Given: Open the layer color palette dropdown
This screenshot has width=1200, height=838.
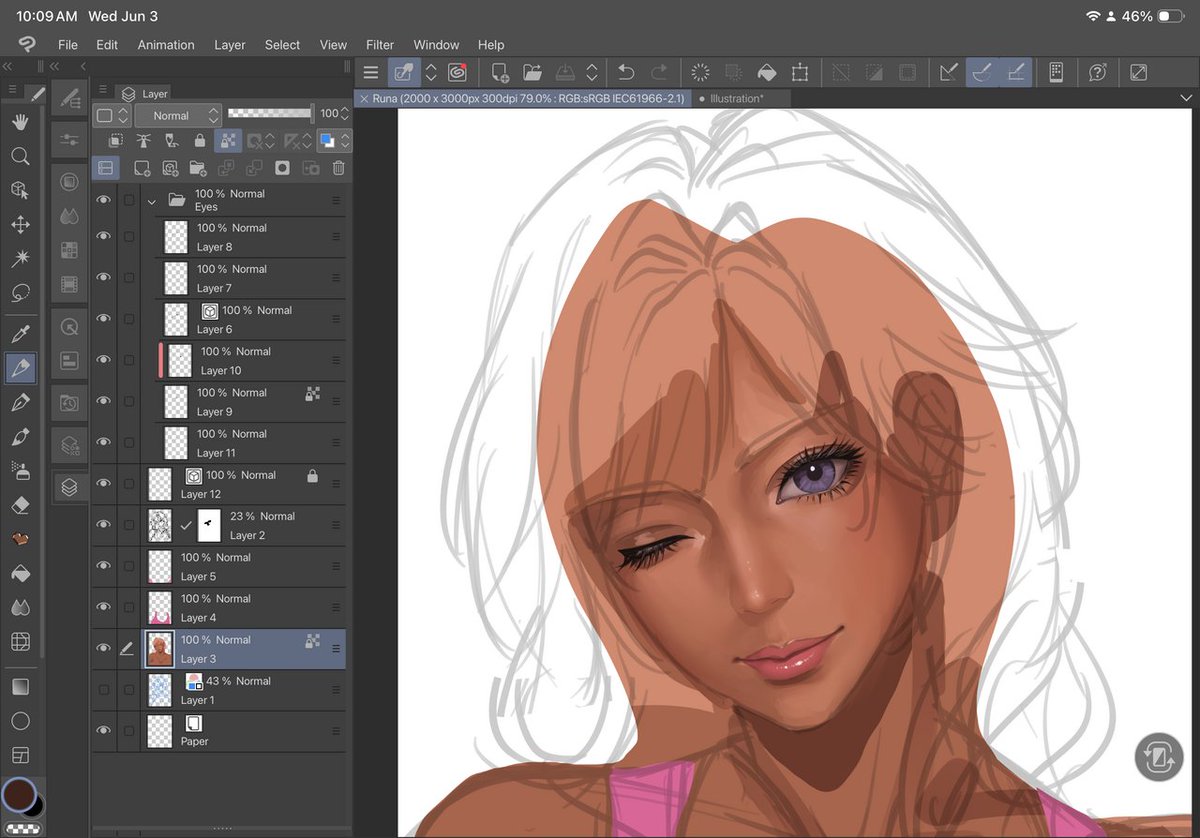Looking at the screenshot, I should [x=112, y=115].
